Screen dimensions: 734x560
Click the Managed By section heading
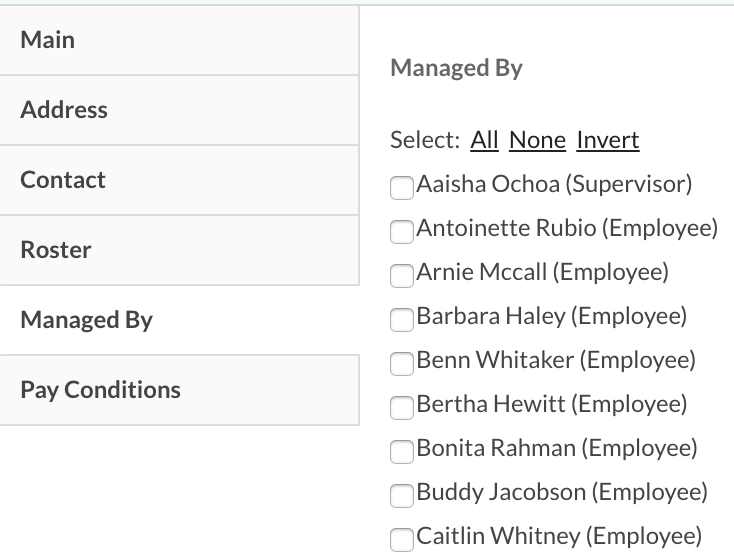point(456,68)
